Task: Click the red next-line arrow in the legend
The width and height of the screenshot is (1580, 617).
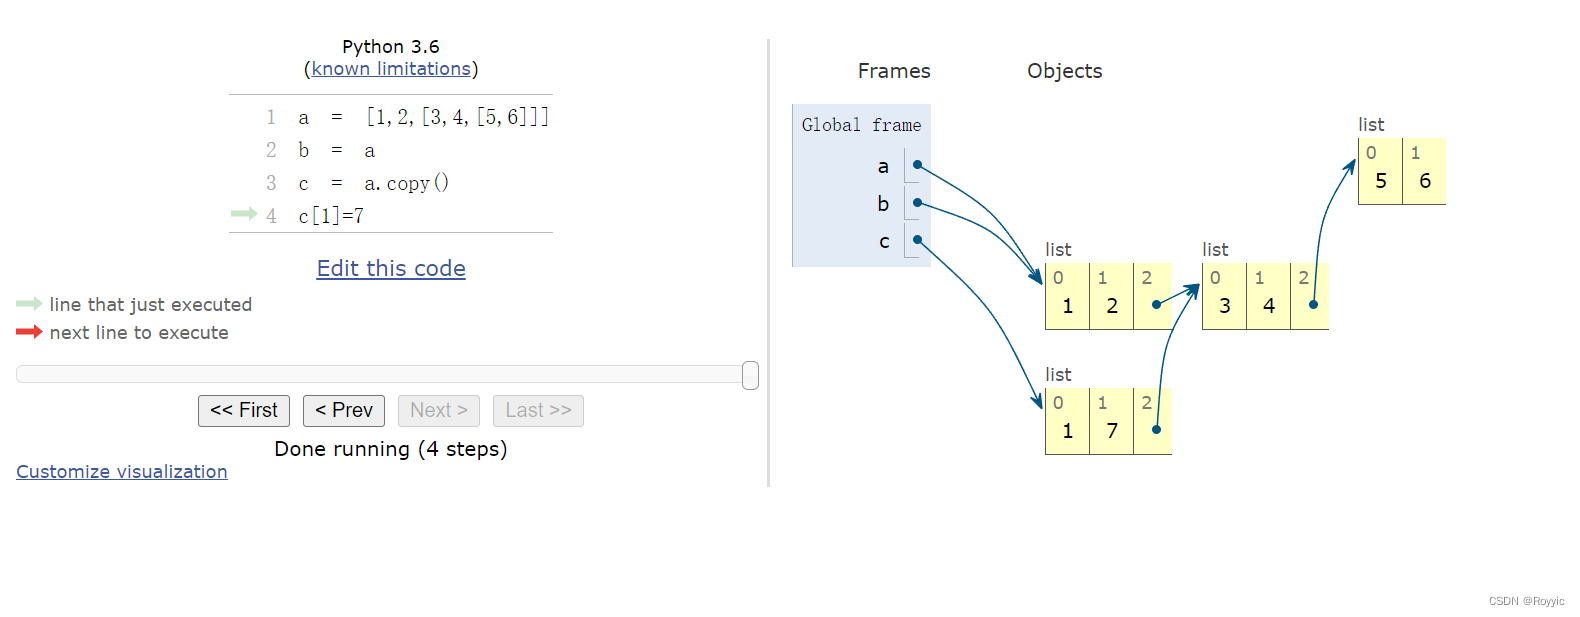Action: (29, 331)
